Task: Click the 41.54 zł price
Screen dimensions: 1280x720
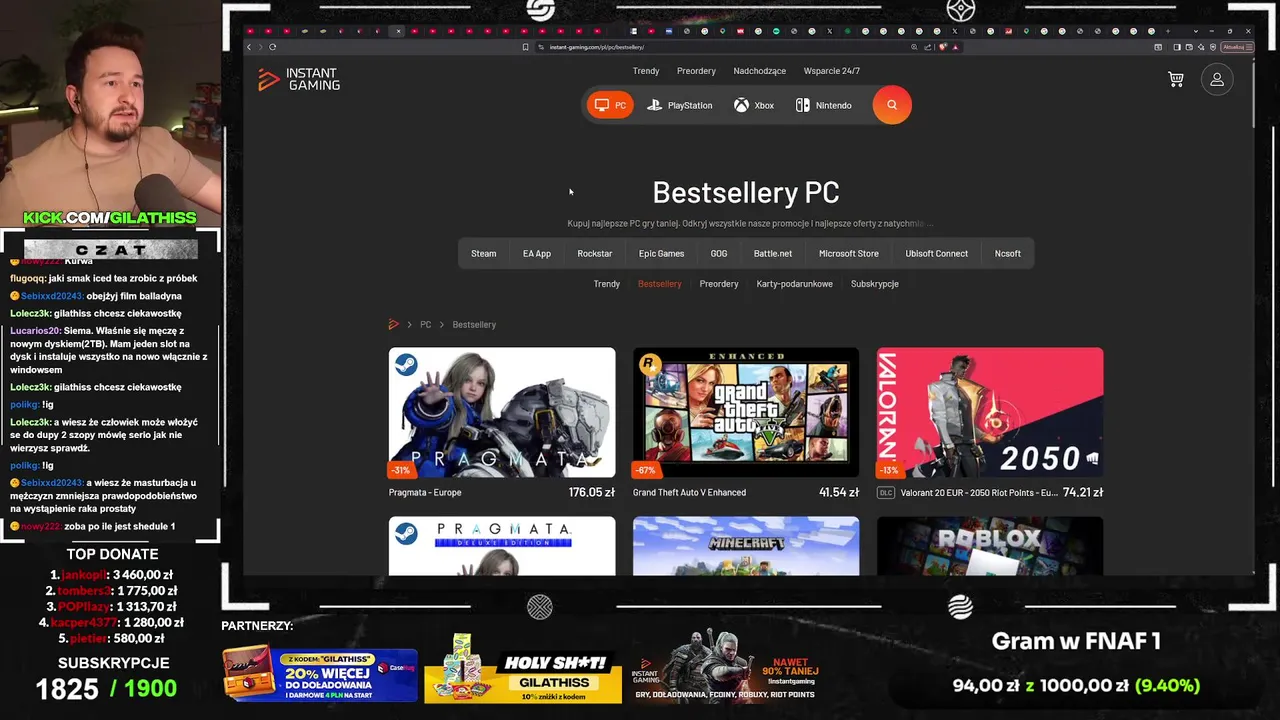Action: pyautogui.click(x=839, y=493)
